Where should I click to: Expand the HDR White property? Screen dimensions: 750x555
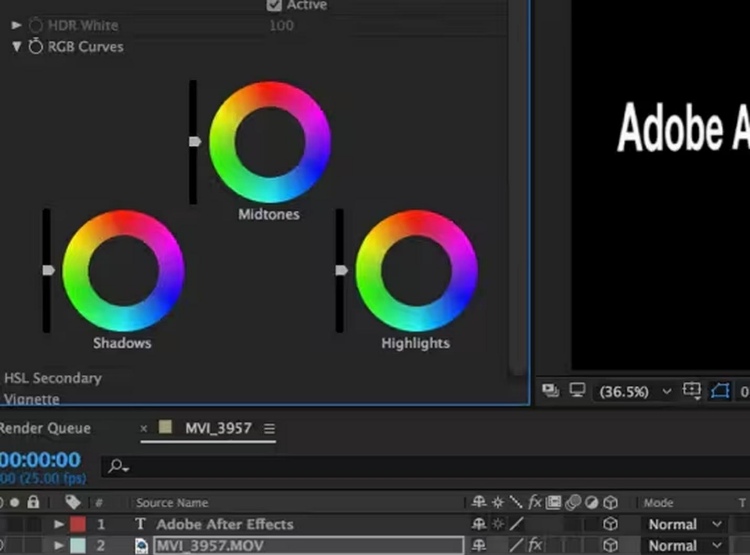coord(17,25)
